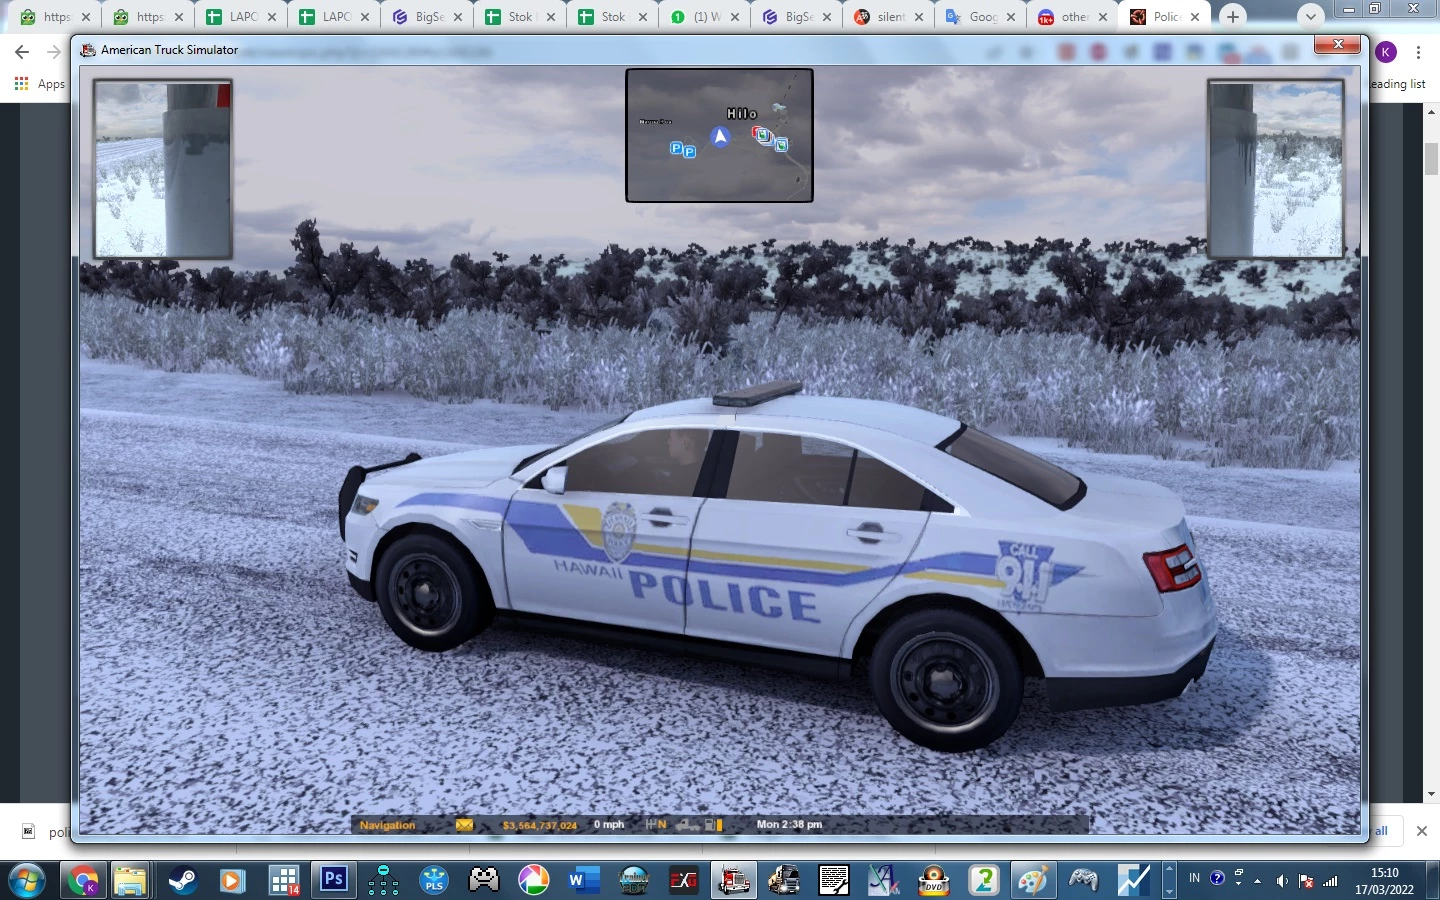The height and width of the screenshot is (900, 1440).
Task: Open Excel from the taskbar
Action: point(683,881)
